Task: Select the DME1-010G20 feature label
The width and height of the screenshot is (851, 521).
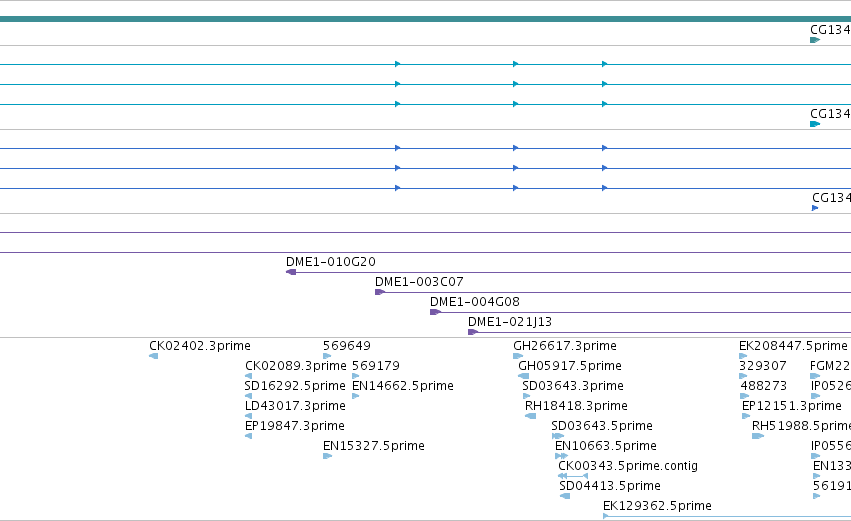Action: 331,262
